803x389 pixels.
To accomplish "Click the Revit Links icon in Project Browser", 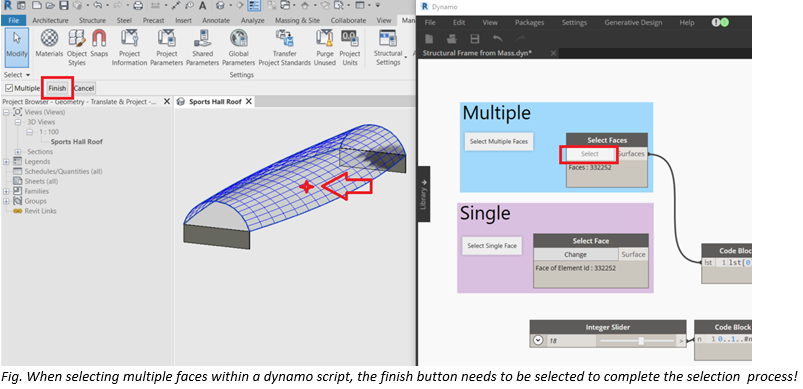I will 17,211.
